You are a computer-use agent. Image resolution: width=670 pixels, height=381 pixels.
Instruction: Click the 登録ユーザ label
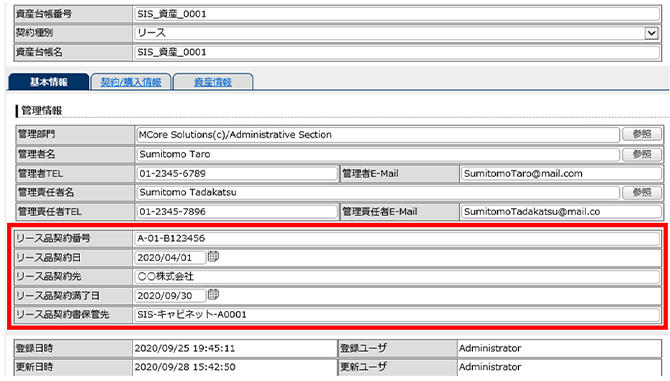click(363, 349)
